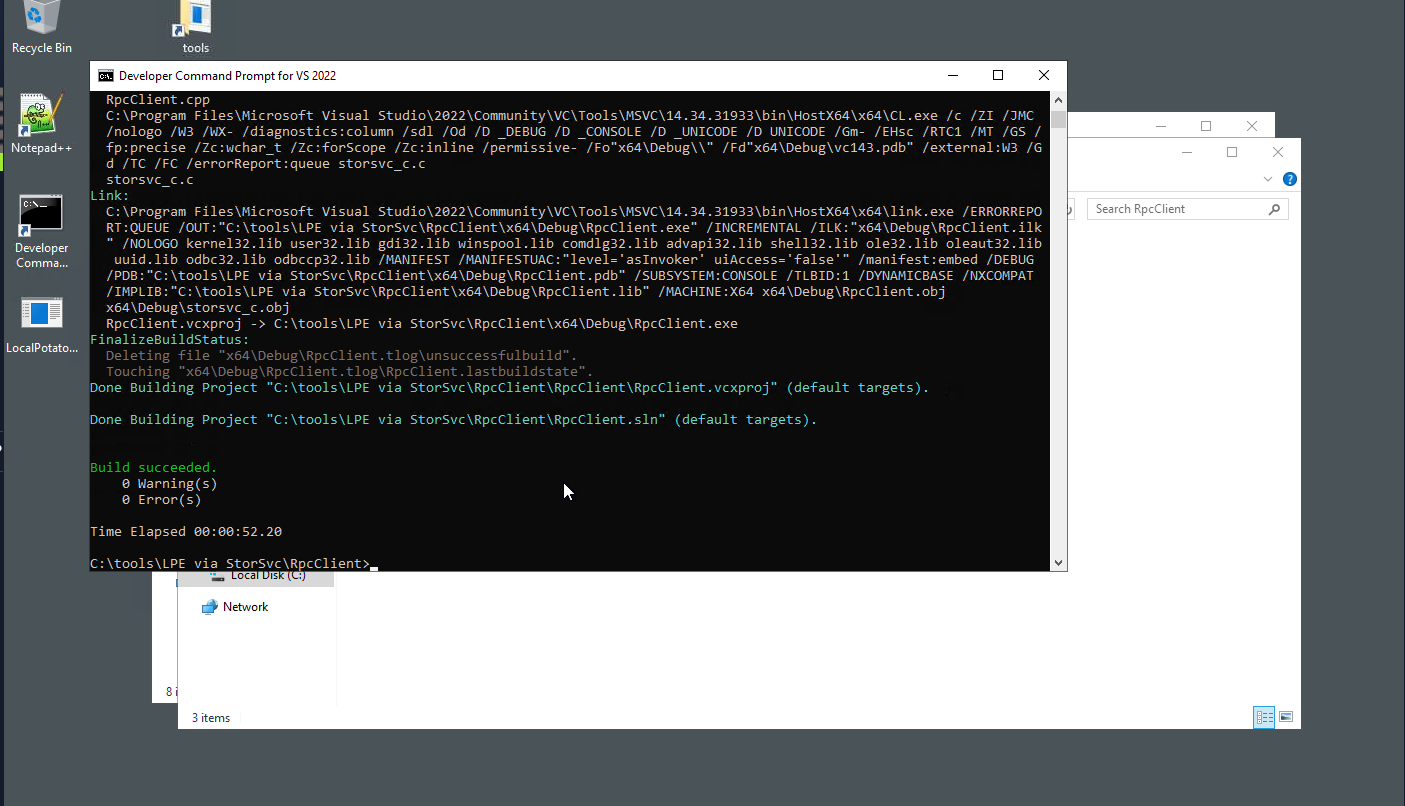
Task: Open the Recycle Bin desktop icon
Action: (42, 27)
